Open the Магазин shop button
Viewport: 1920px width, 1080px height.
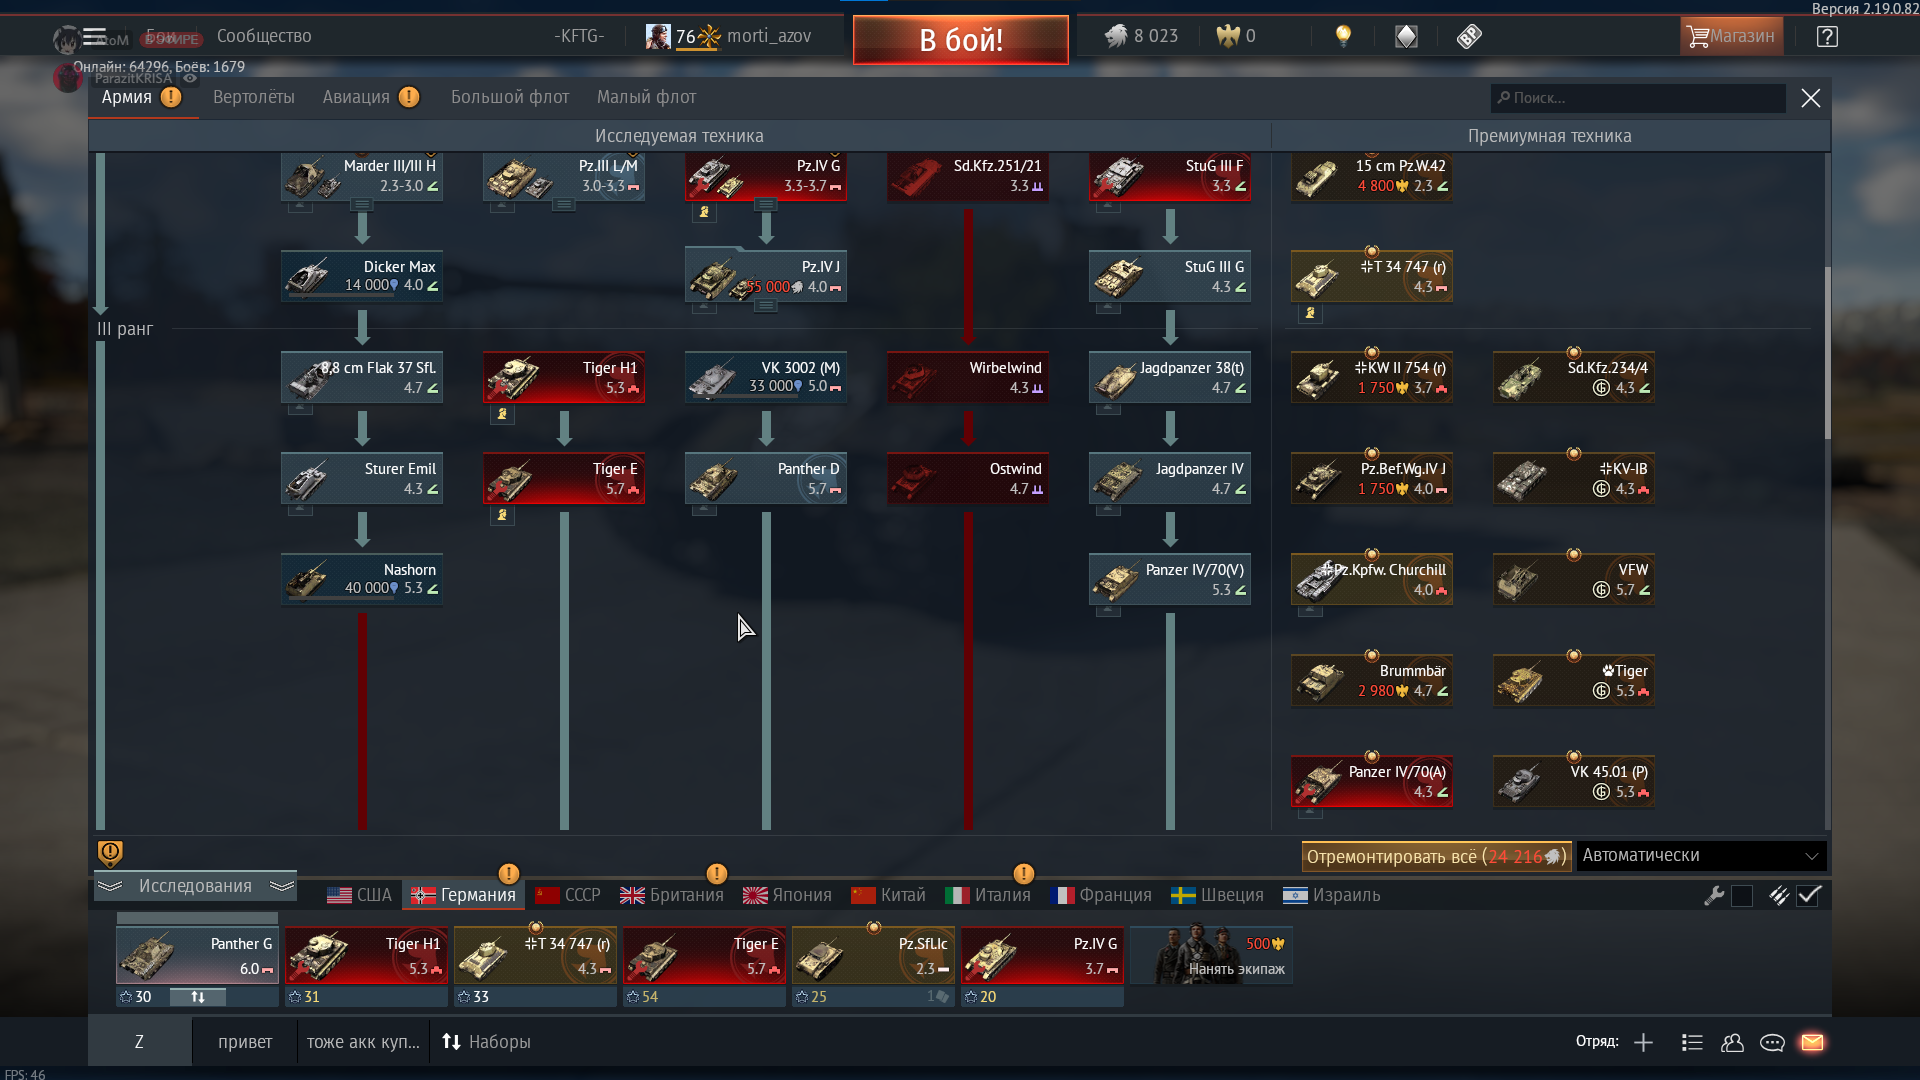click(1731, 37)
